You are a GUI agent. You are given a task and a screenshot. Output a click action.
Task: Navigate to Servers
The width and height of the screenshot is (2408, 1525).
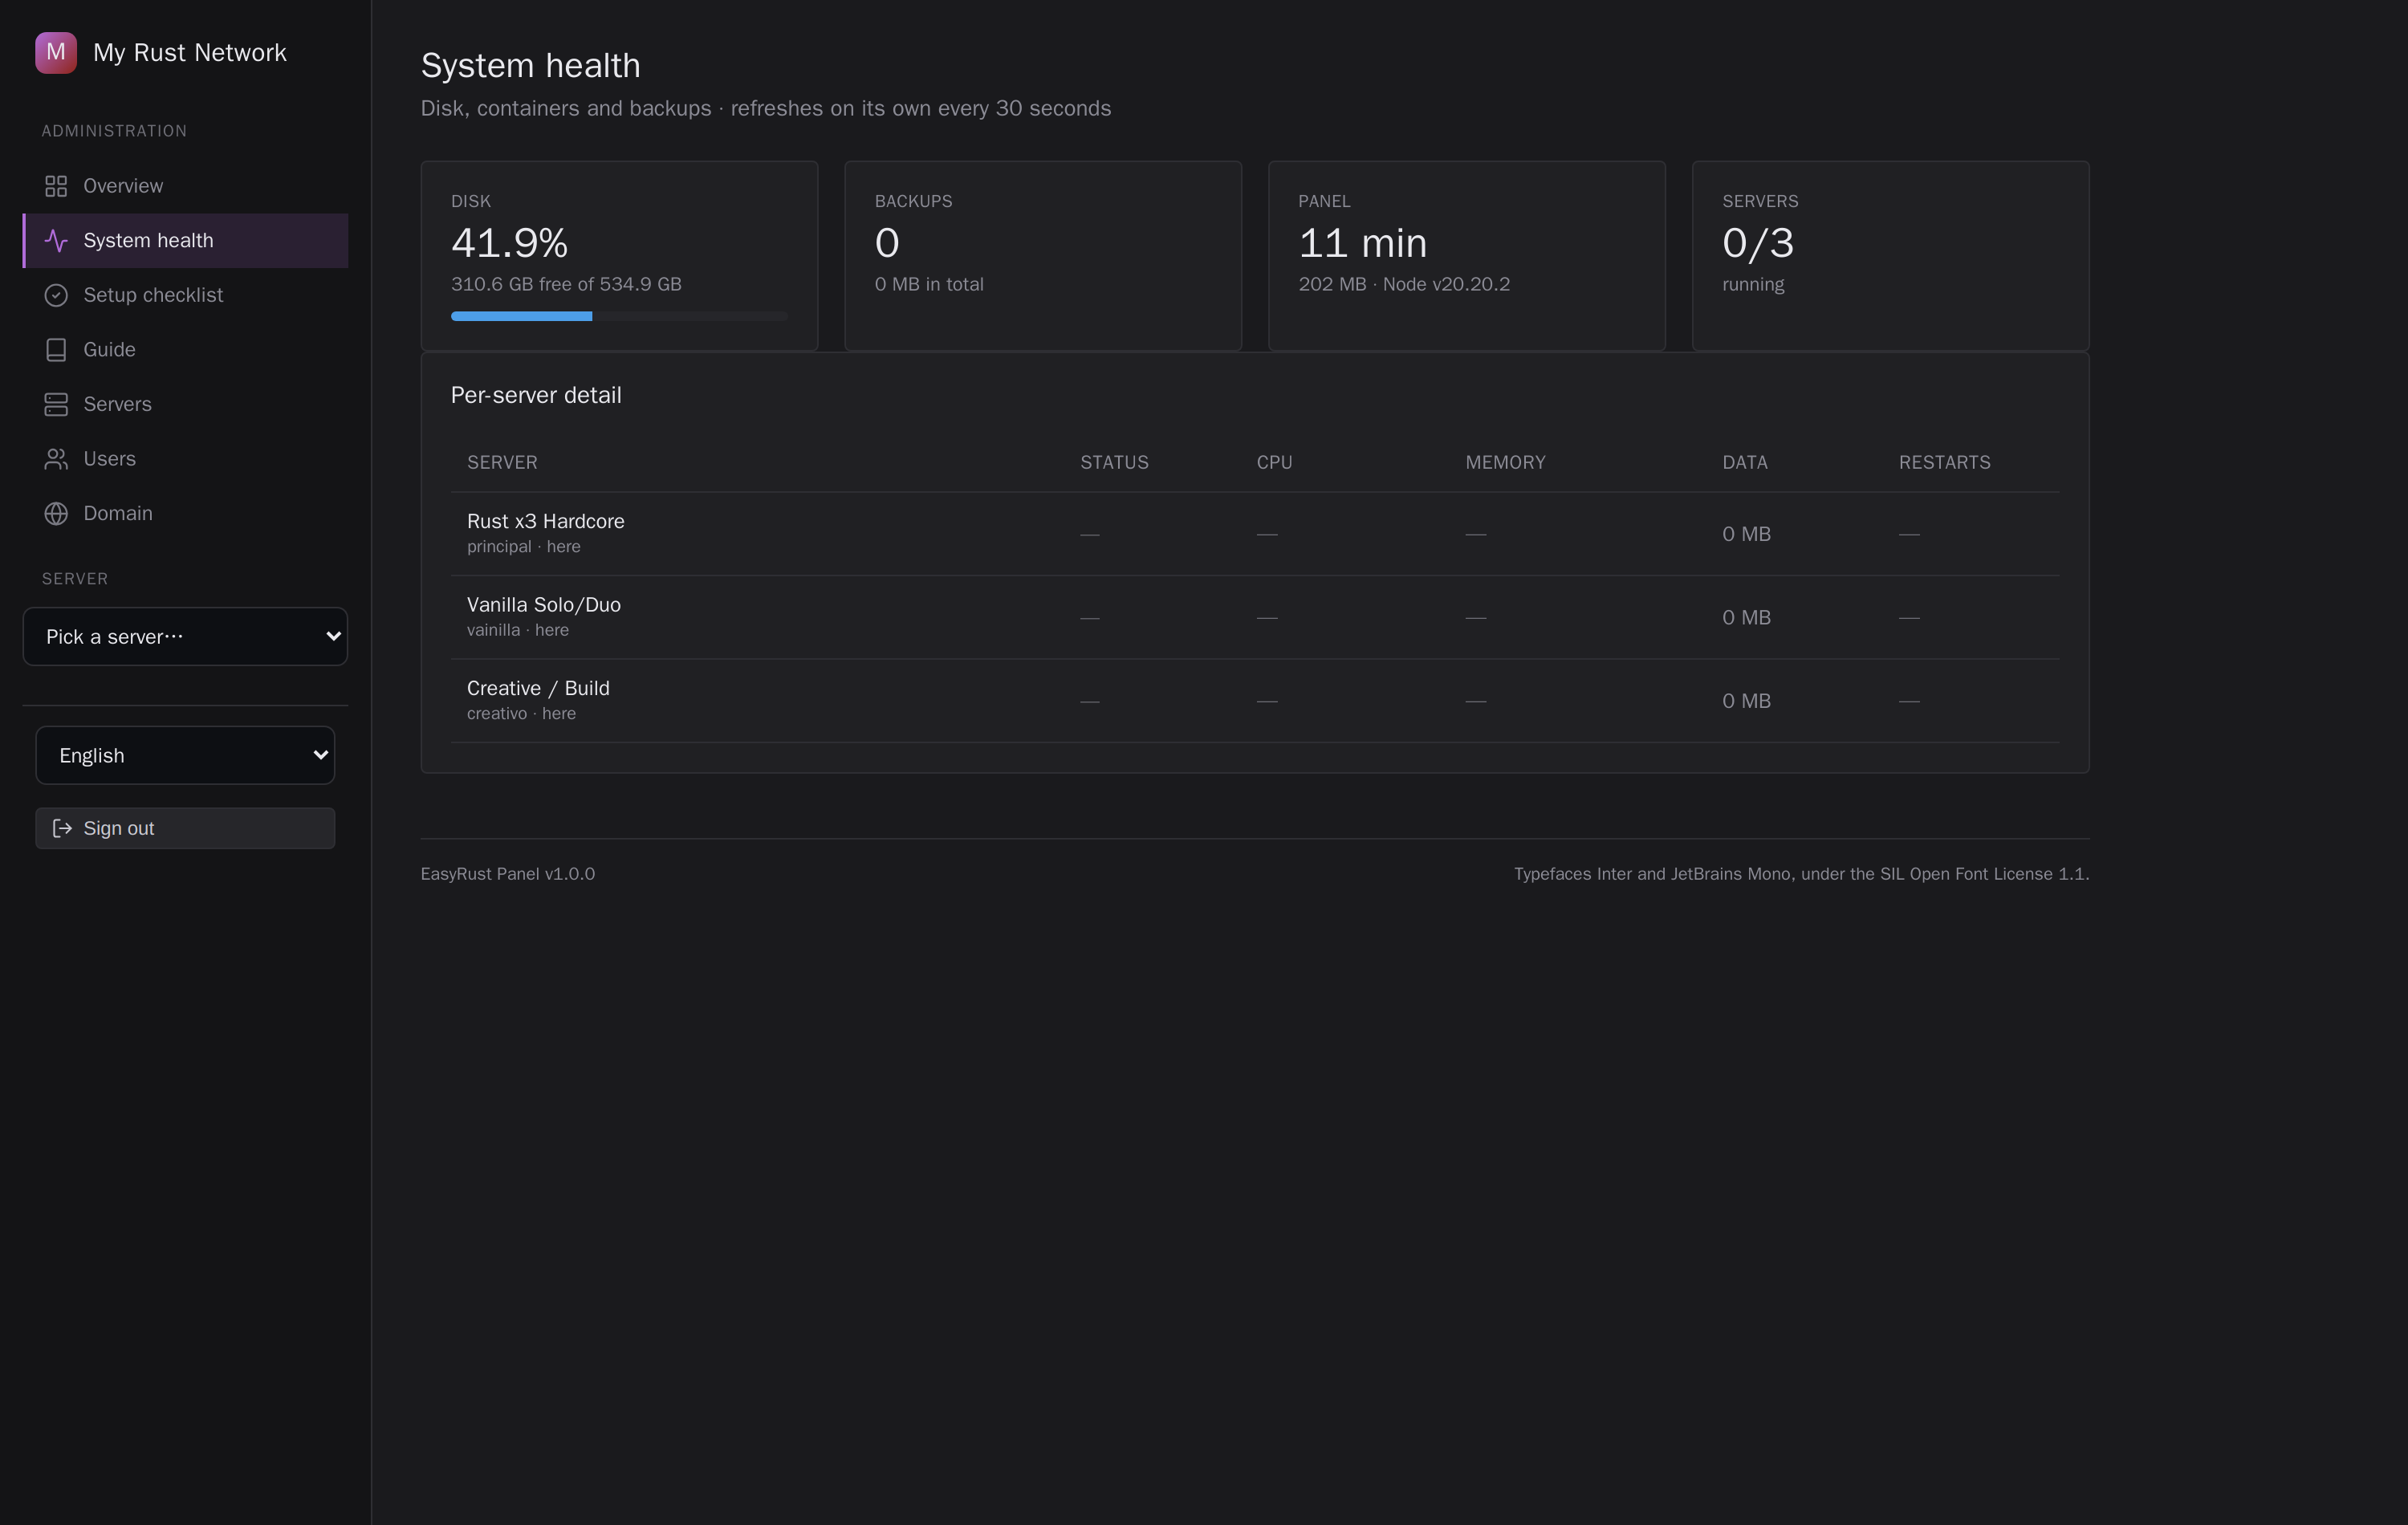(x=186, y=404)
